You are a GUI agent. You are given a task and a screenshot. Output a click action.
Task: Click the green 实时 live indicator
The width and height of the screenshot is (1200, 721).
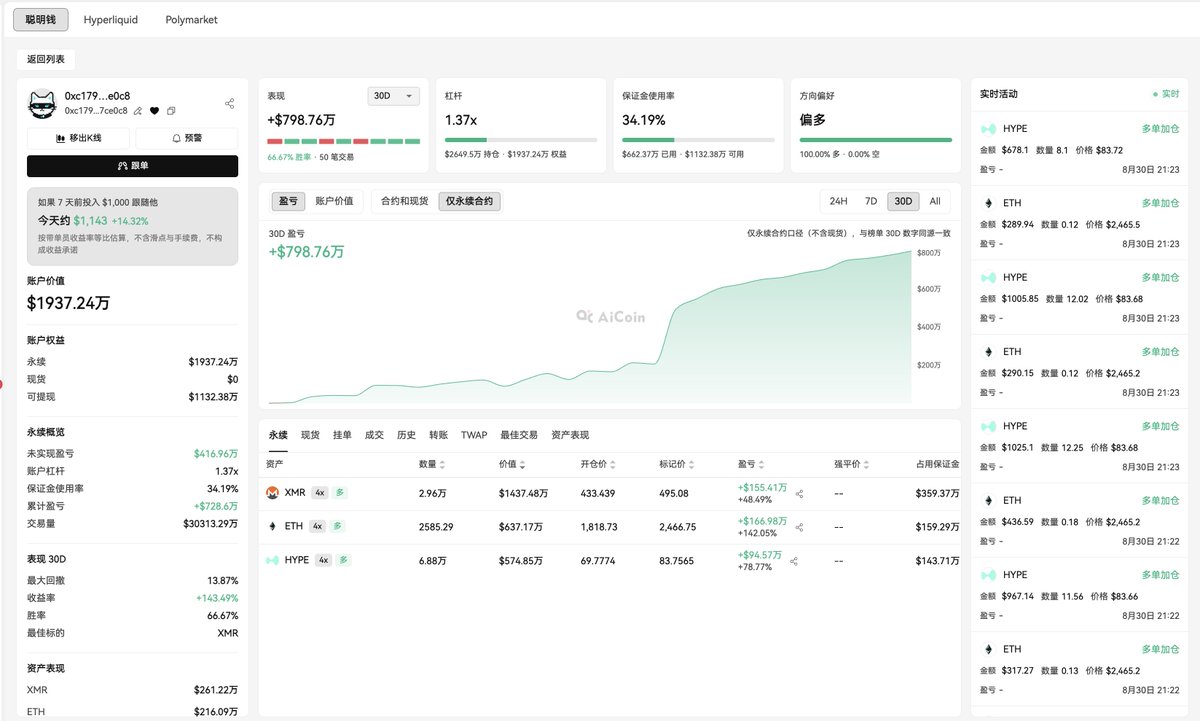1166,94
